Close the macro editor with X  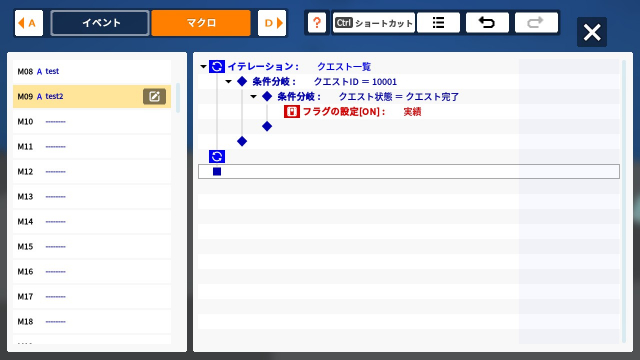[x=592, y=32]
